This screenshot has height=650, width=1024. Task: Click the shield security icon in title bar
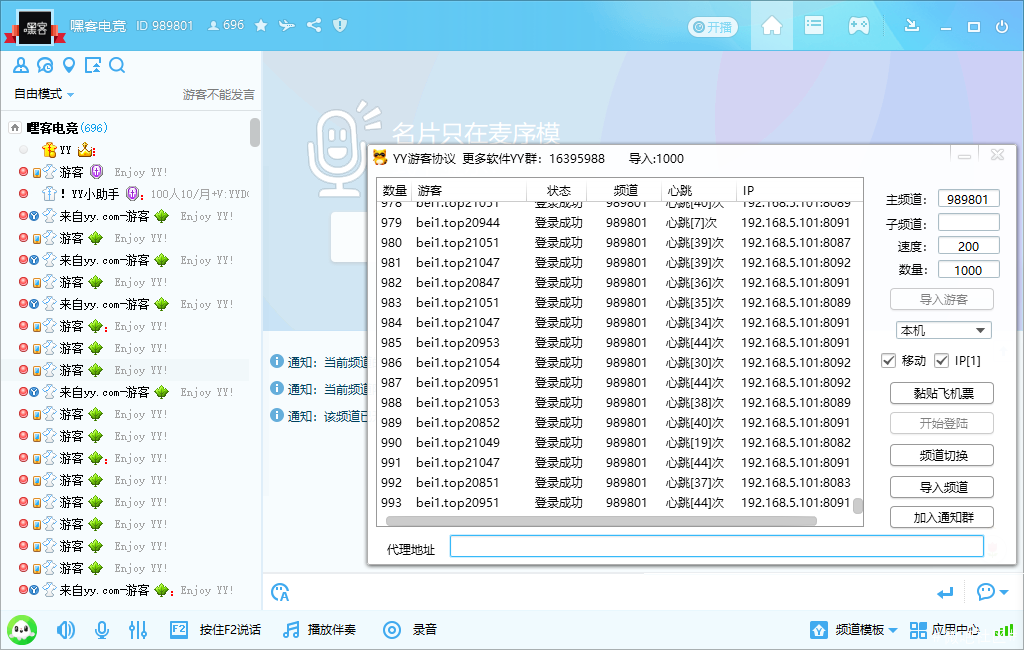coord(340,25)
